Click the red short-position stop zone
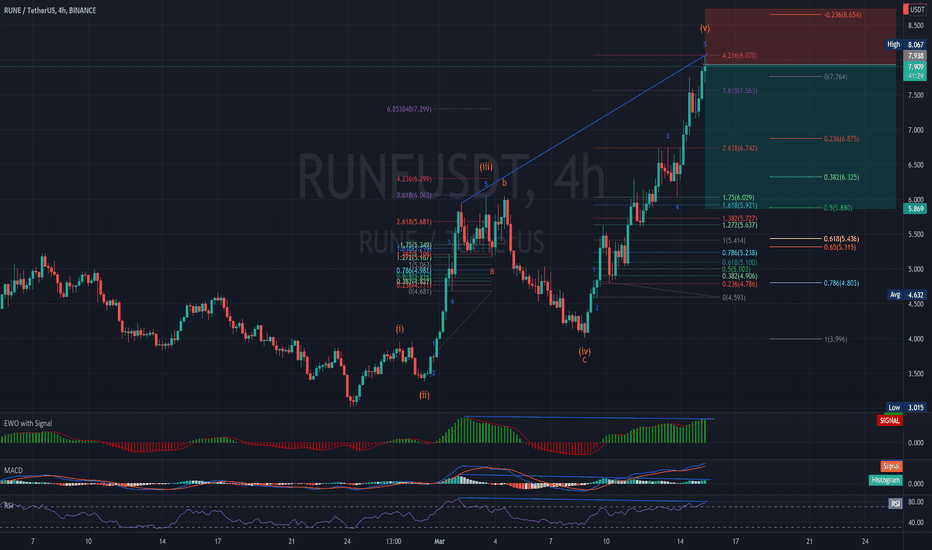Viewport: 932px width, 550px height. (x=800, y=36)
